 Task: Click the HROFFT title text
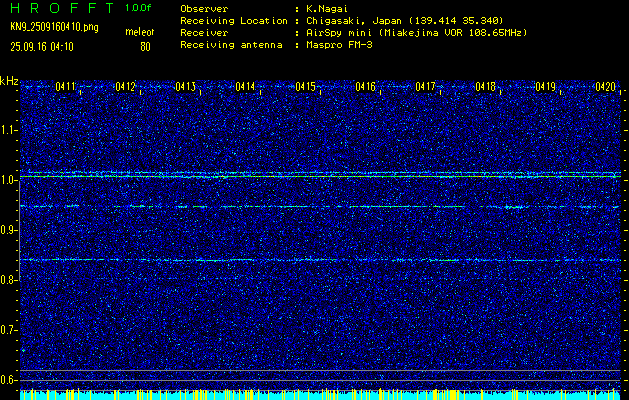click(x=62, y=8)
